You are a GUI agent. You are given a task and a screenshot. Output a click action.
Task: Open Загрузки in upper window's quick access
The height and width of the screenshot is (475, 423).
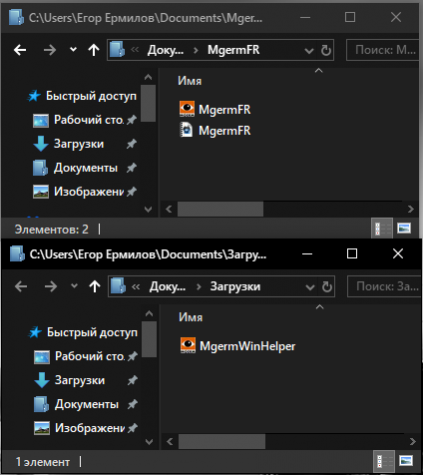pos(78,144)
